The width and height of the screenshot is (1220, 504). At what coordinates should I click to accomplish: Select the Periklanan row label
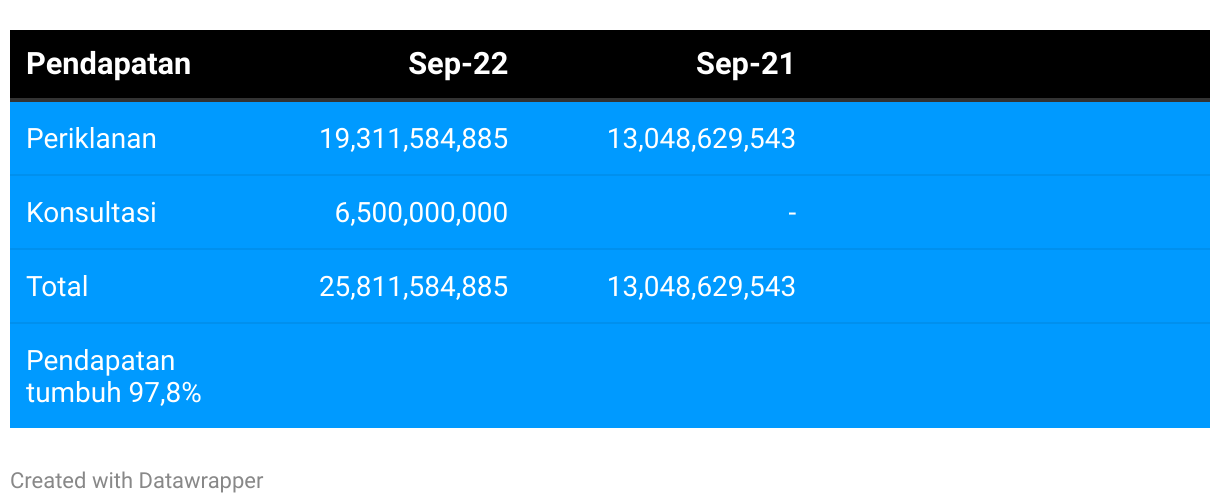(x=91, y=138)
